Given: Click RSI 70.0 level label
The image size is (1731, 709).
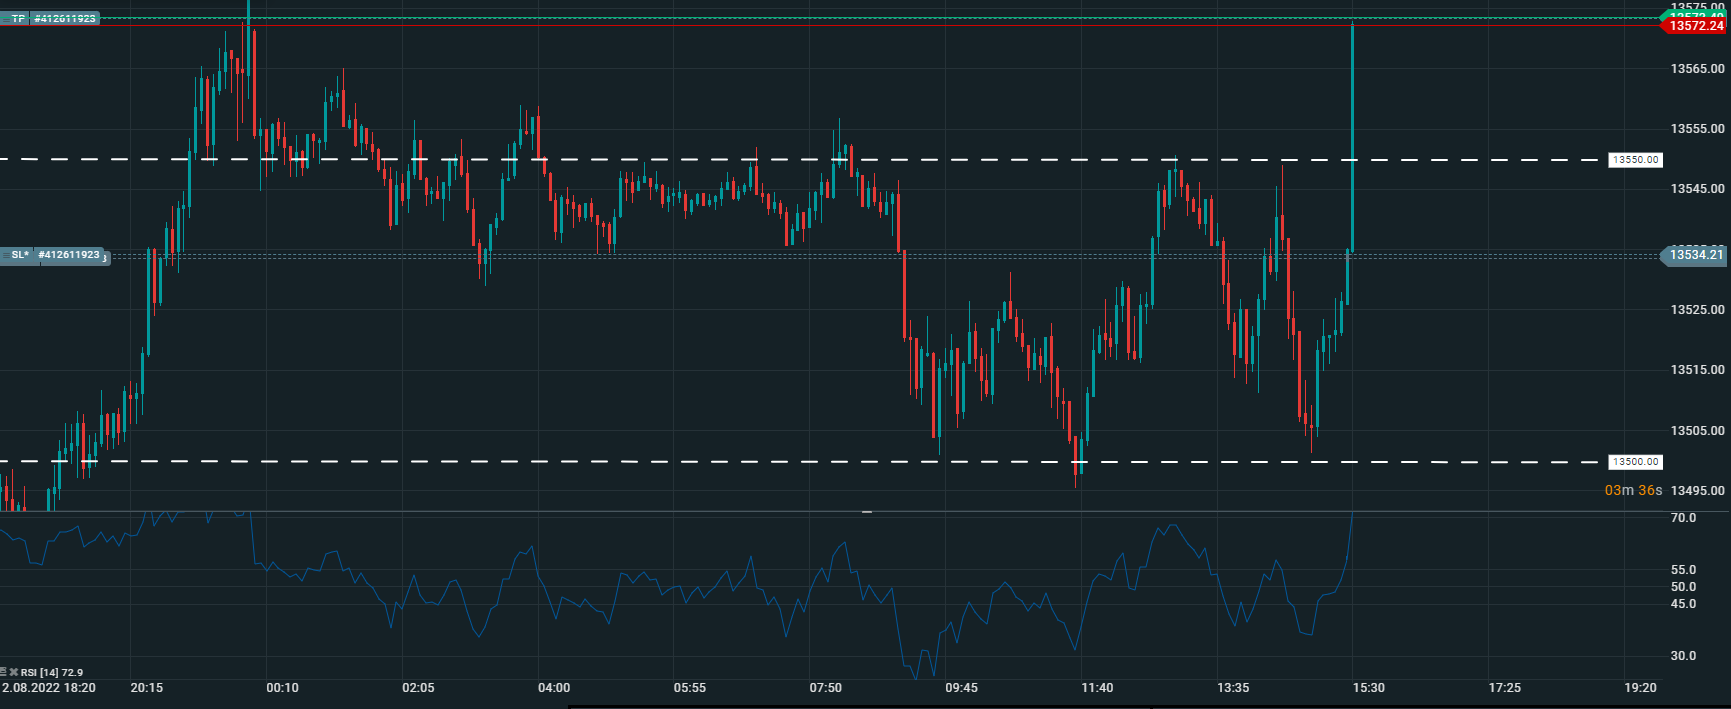Looking at the screenshot, I should [1683, 518].
